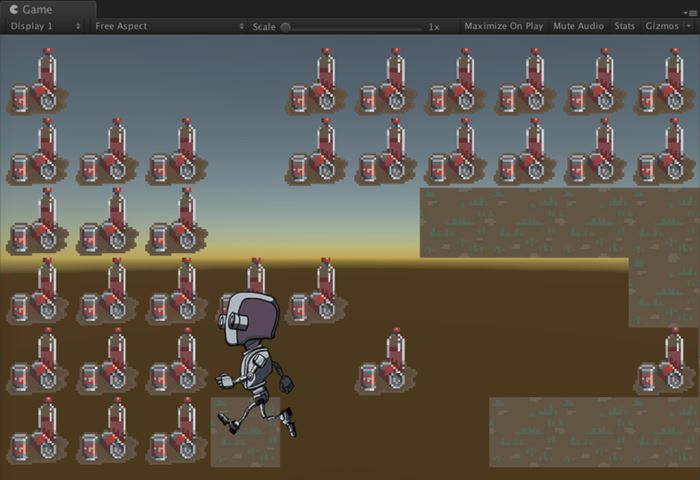The height and width of the screenshot is (480, 700).
Task: Click the bottle above the bottom-right platform
Action: (x=666, y=362)
